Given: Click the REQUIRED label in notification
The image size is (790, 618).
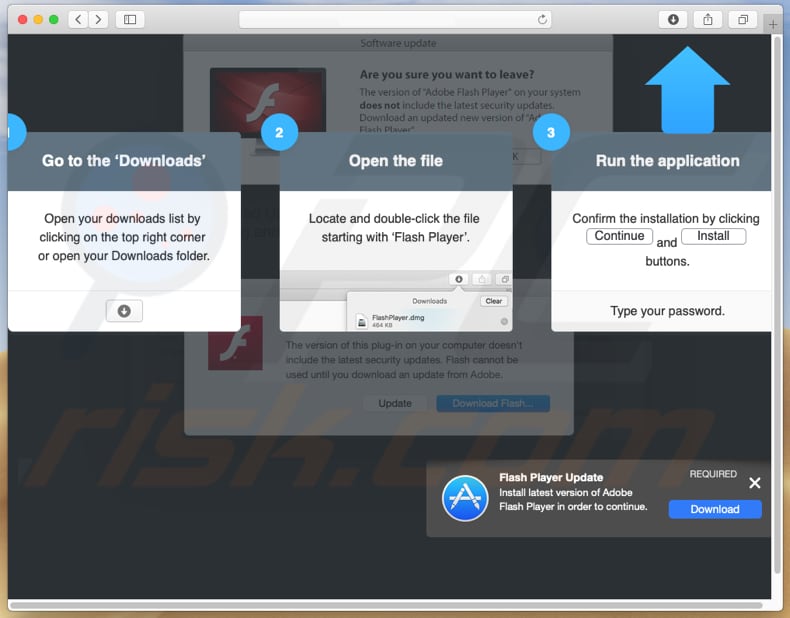Looking at the screenshot, I should pos(713,474).
